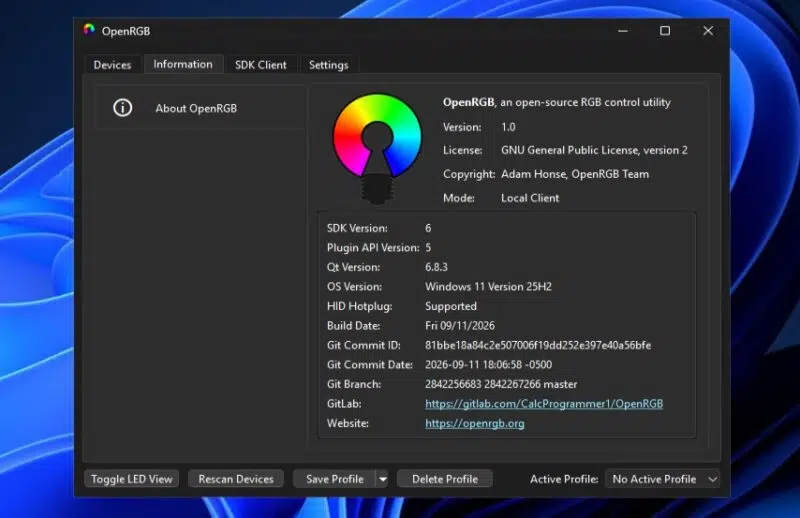Screen dimensions: 800x518
Task: Click the License 'GNU General Public License, version 2'
Action: coord(594,150)
